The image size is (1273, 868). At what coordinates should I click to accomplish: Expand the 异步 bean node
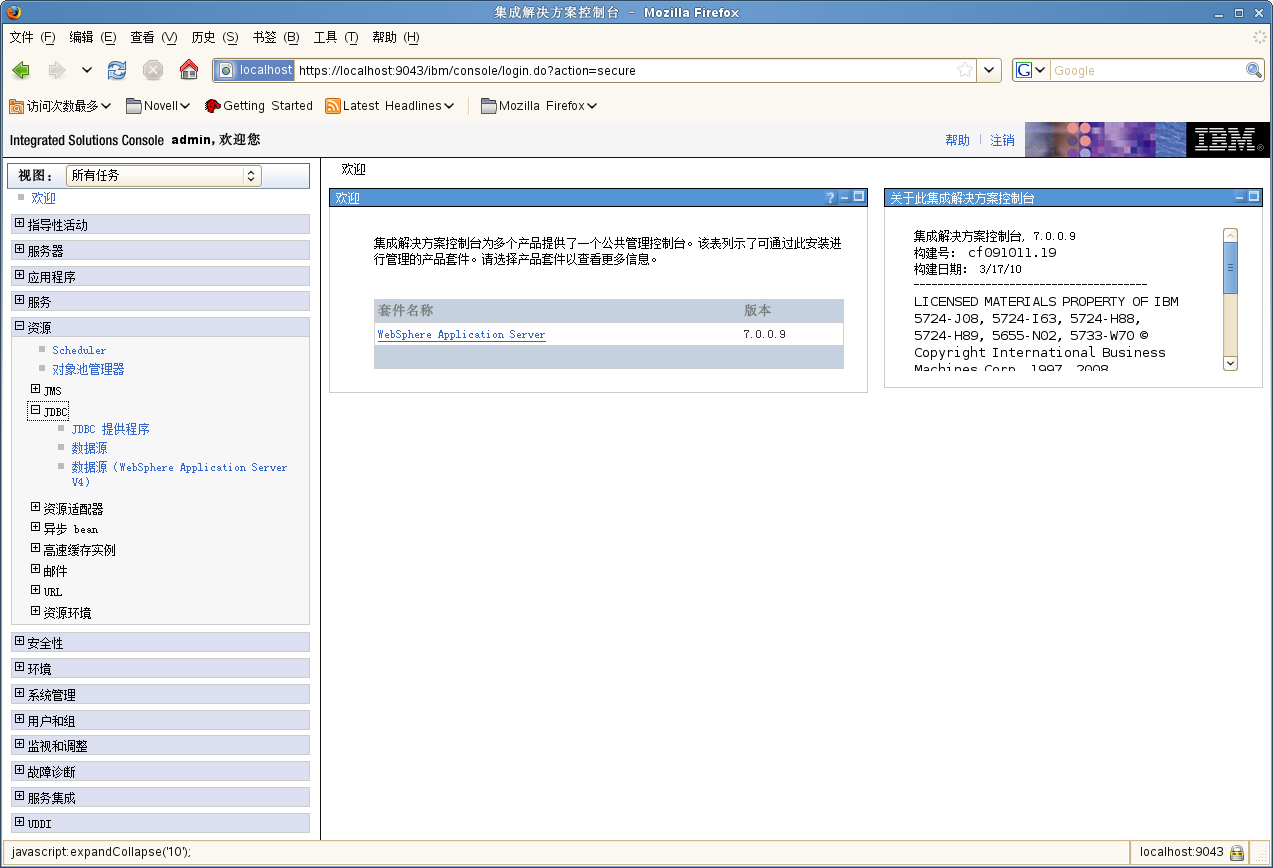[x=35, y=528]
